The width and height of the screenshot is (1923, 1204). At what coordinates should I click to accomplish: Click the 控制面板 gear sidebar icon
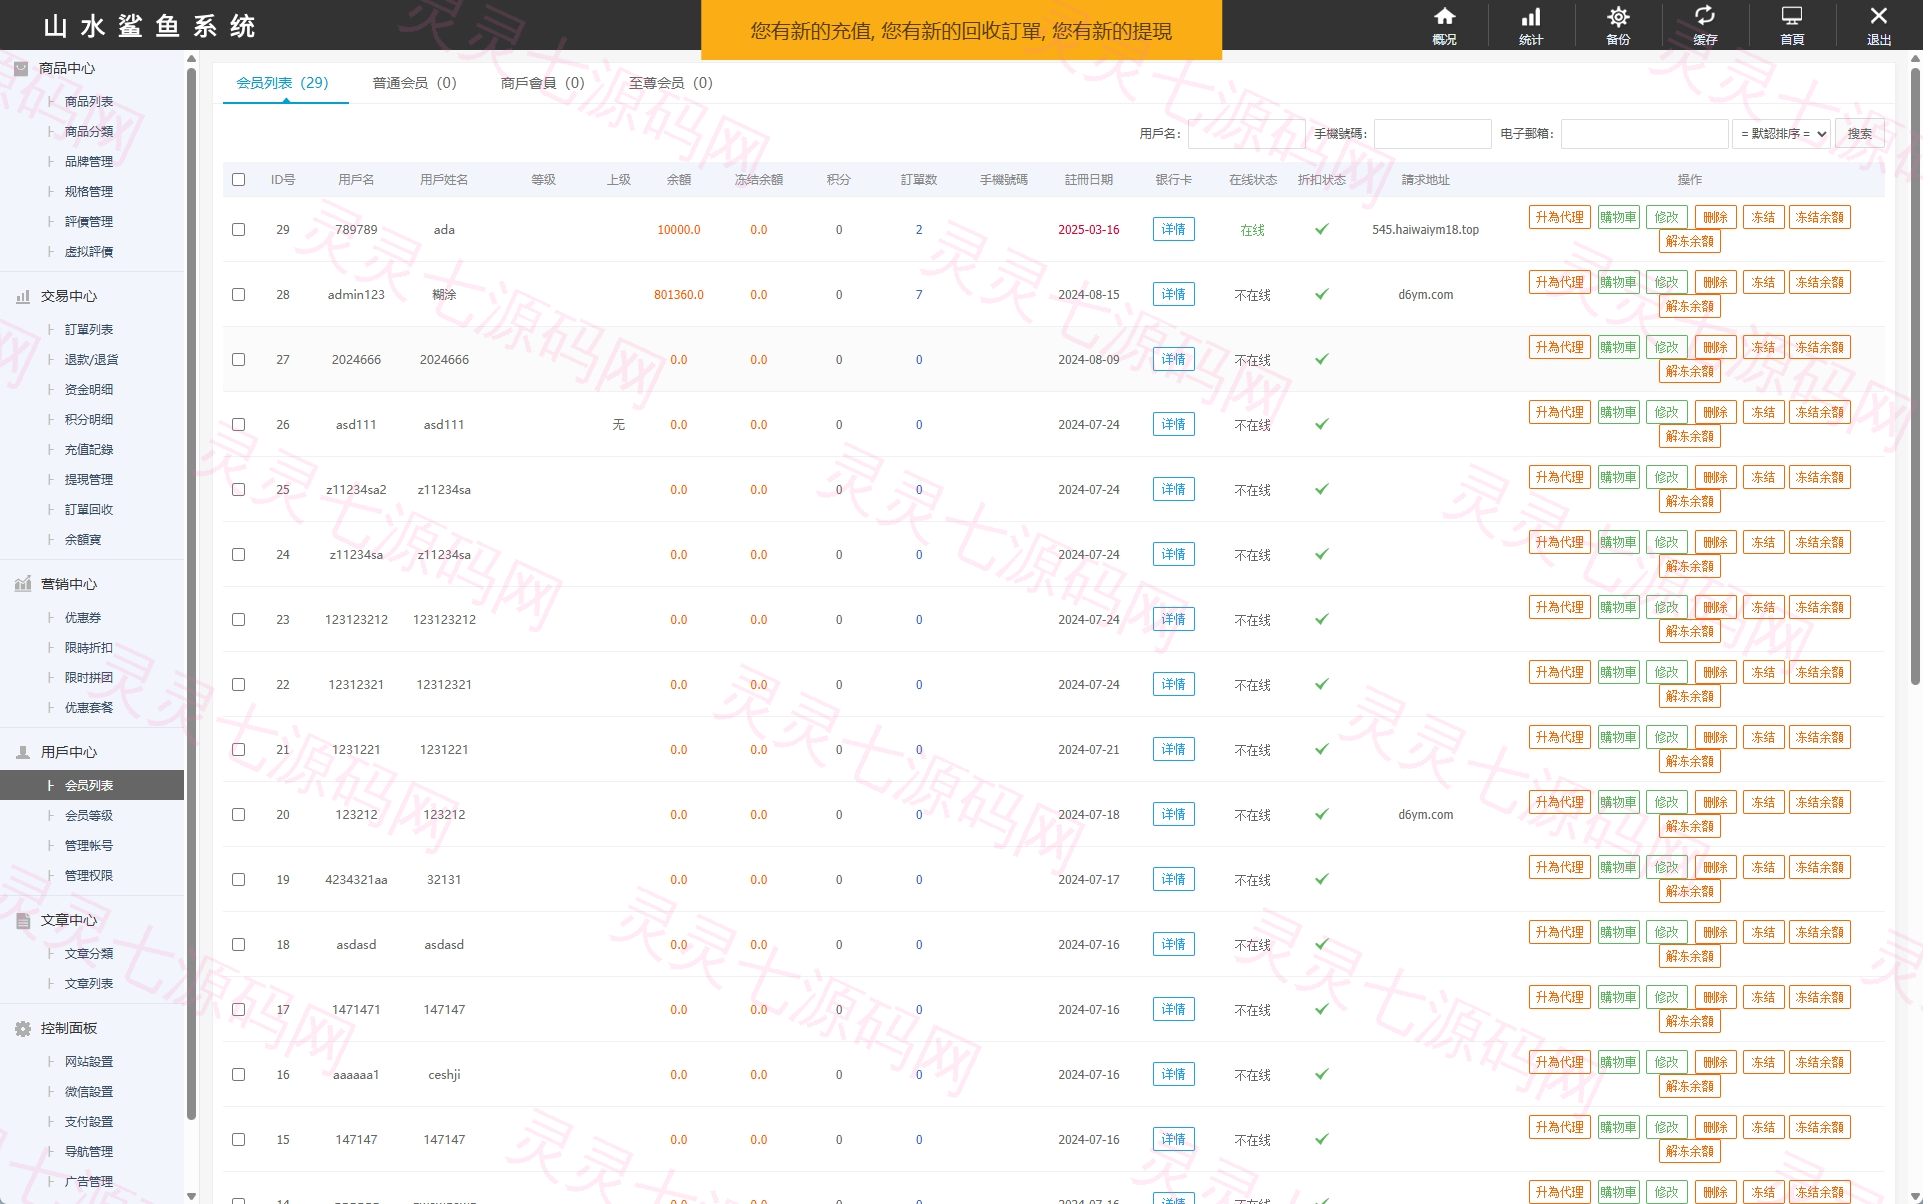22,1028
